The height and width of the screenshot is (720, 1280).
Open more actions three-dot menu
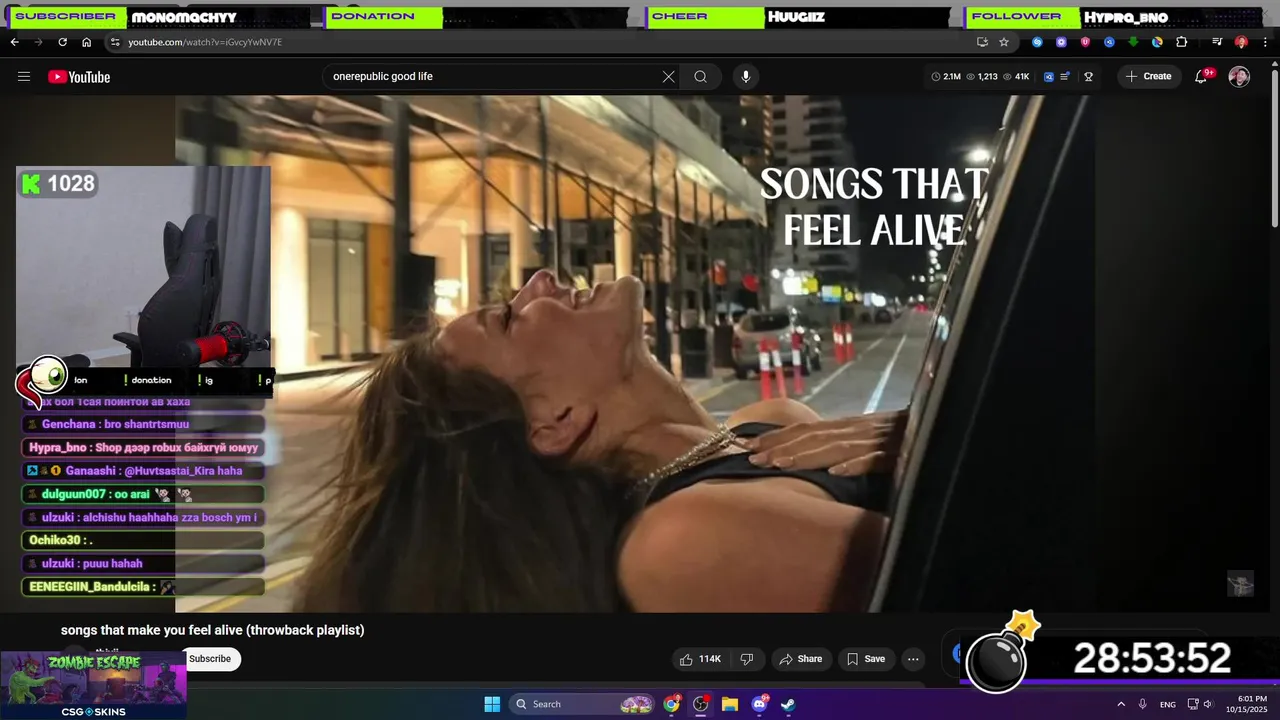click(913, 659)
